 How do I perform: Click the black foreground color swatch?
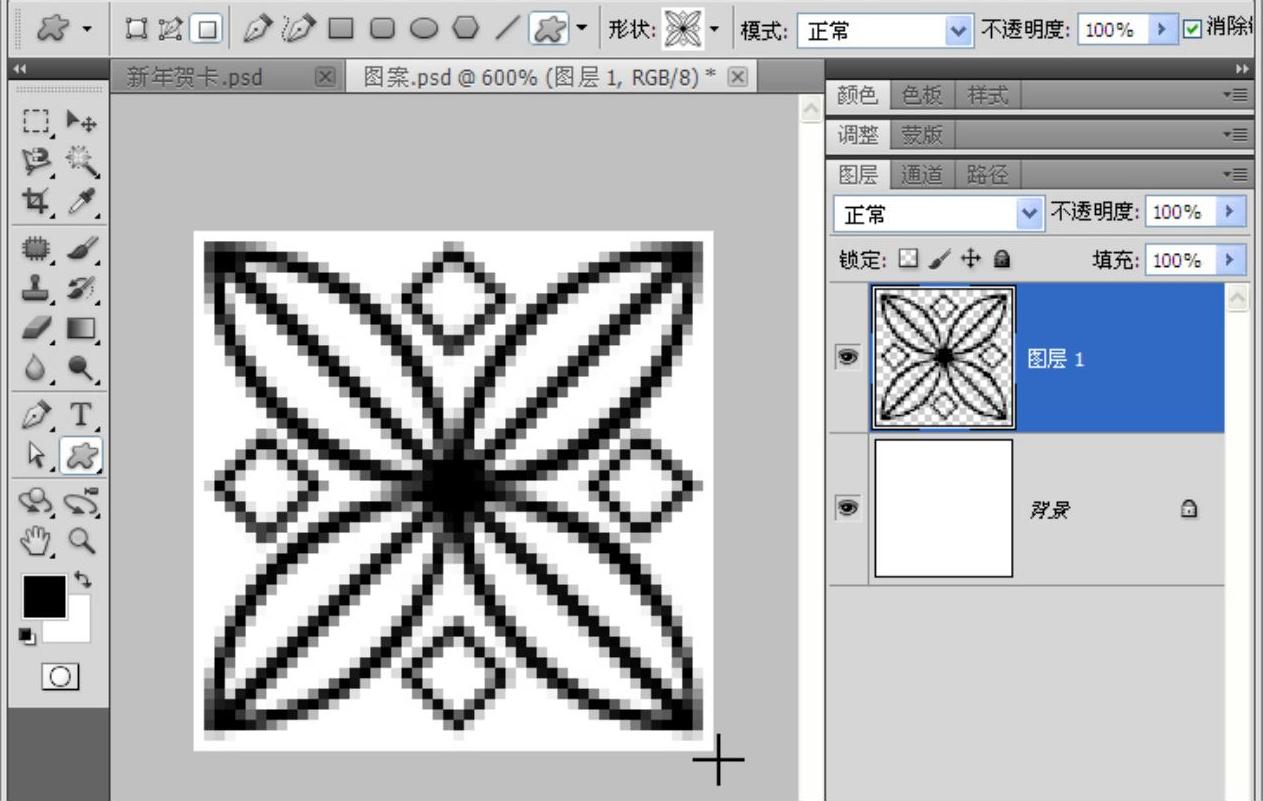coord(43,597)
